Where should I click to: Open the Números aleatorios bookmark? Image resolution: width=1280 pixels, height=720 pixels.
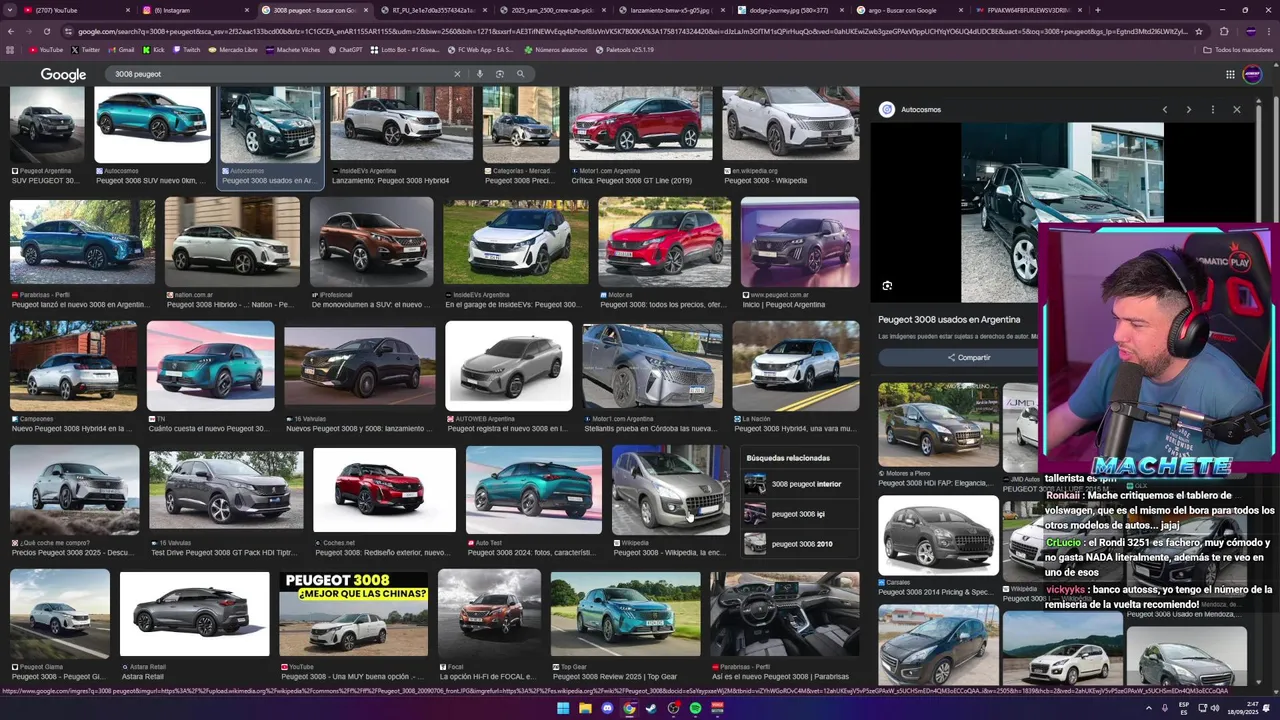556,49
